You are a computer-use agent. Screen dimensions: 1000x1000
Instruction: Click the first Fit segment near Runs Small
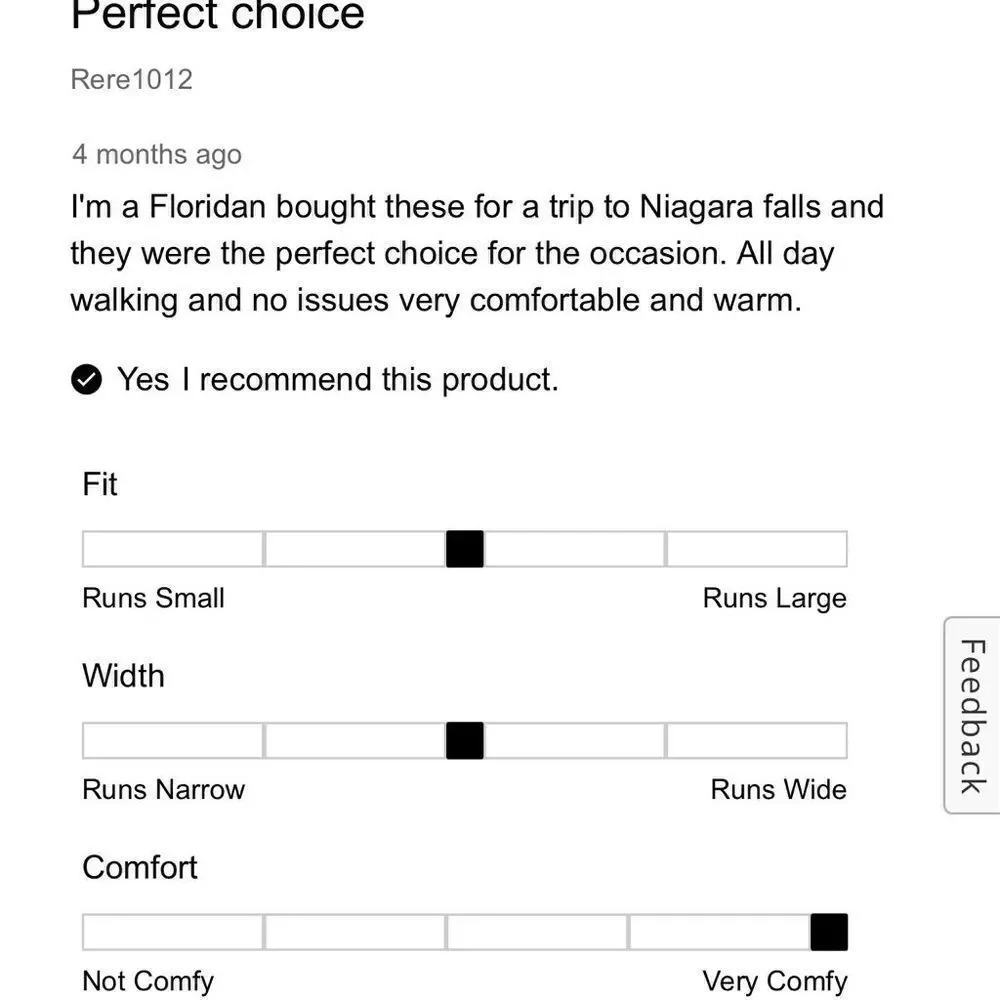(173, 549)
